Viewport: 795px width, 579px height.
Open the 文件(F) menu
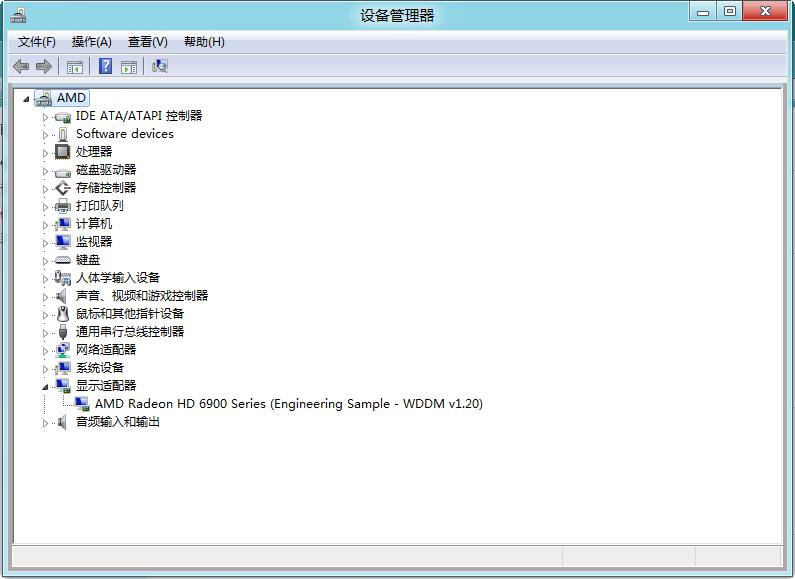(37, 42)
